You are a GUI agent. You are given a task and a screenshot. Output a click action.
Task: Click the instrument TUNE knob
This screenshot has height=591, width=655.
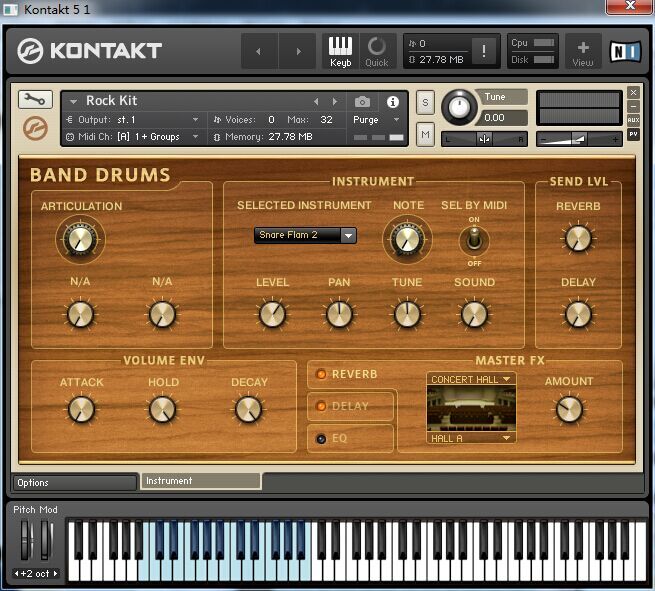point(407,314)
